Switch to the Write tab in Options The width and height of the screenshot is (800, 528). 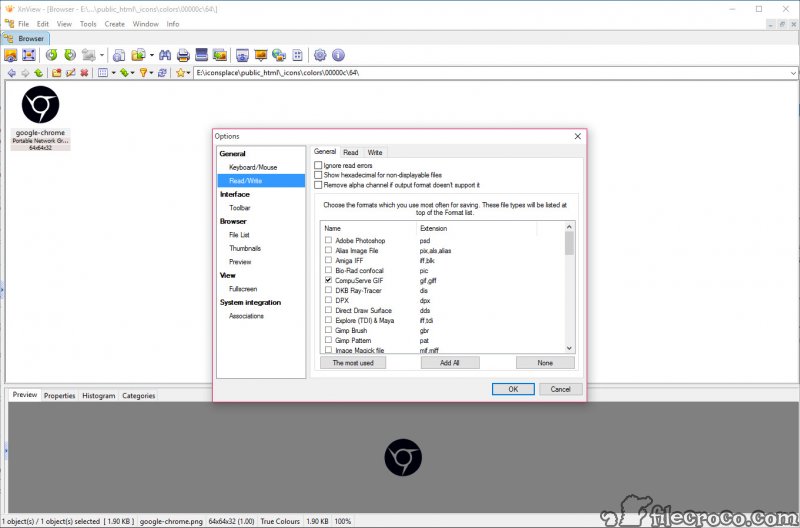(x=374, y=152)
